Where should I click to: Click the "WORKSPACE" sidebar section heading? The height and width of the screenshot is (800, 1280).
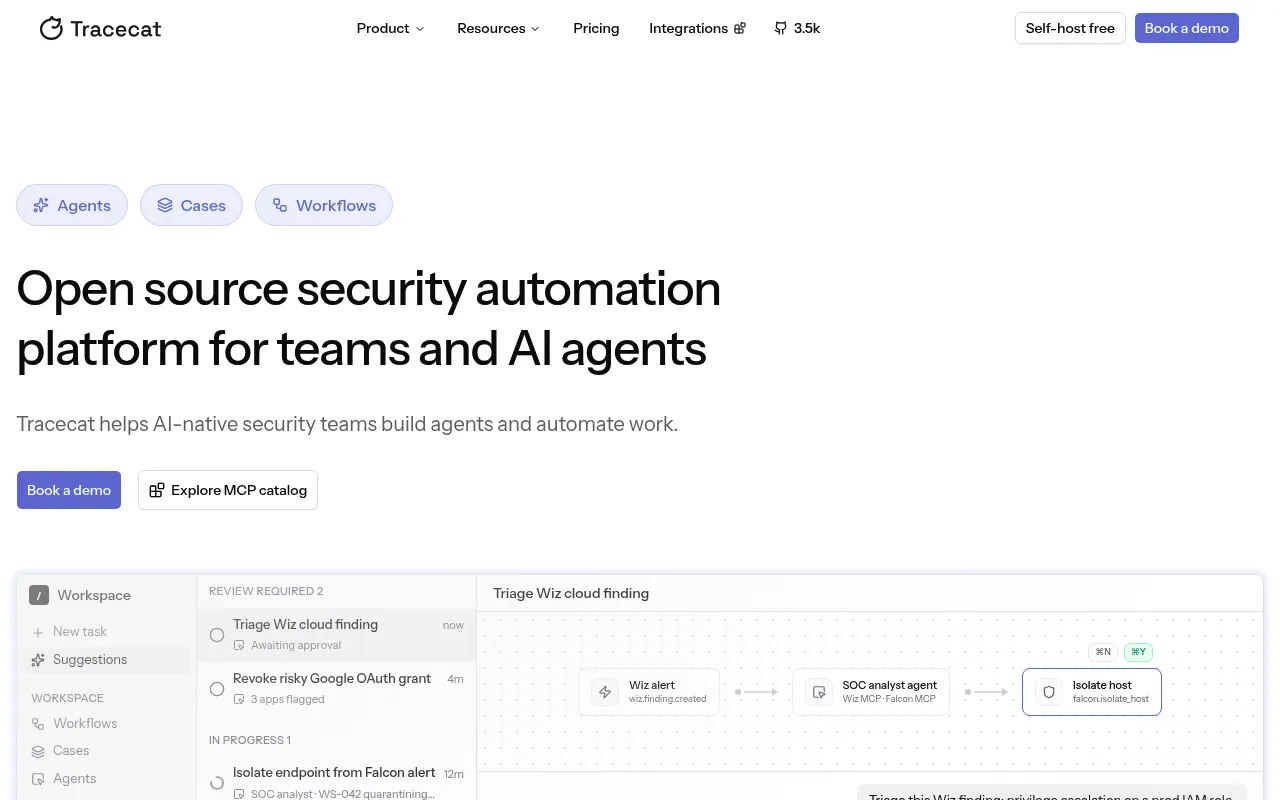pyautogui.click(x=68, y=698)
